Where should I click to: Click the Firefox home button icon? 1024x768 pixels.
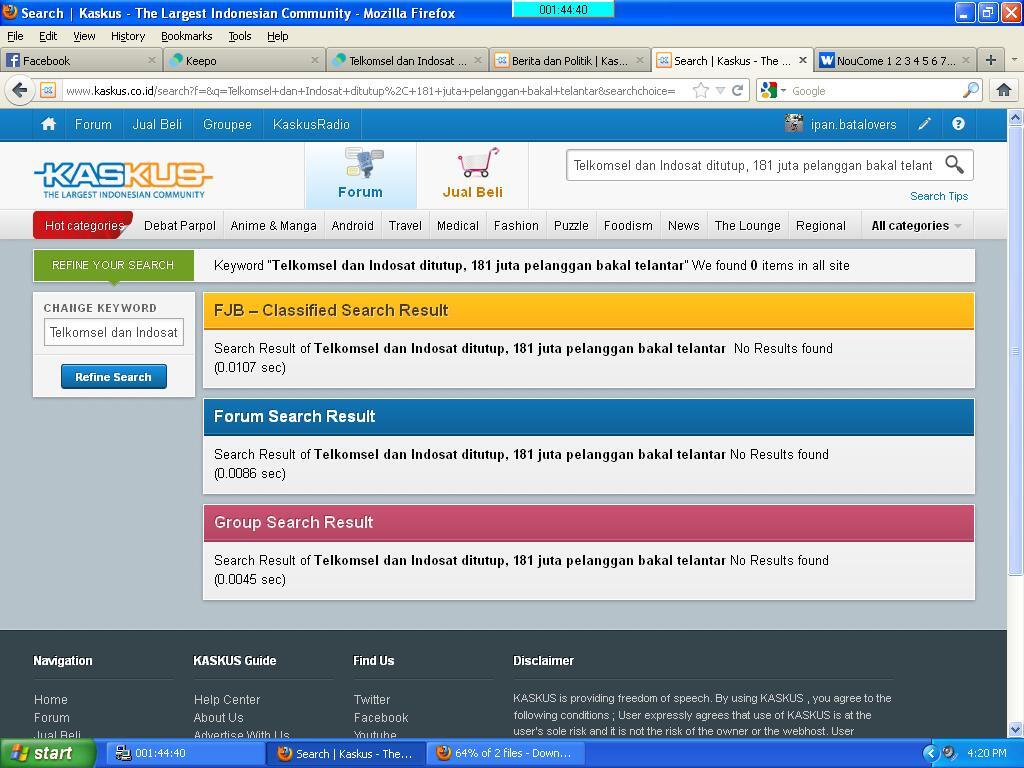(1004, 90)
